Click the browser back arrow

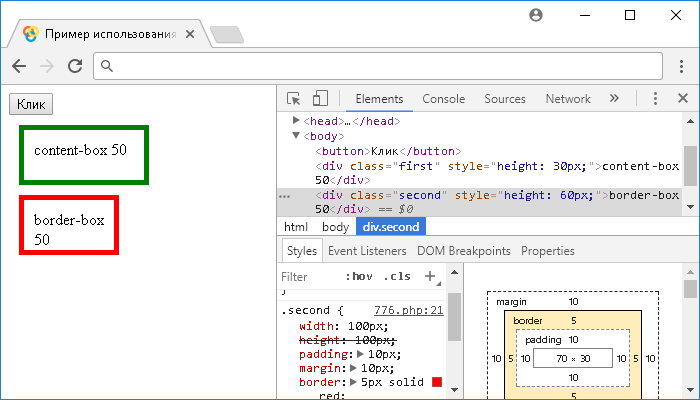(x=19, y=66)
